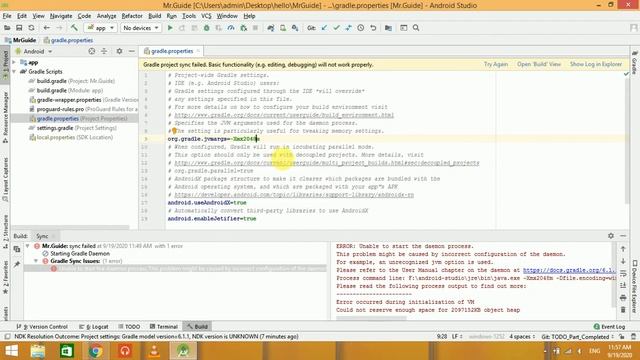Click Open 'Build' View link
Screen dimensions: 640x360
539,64
